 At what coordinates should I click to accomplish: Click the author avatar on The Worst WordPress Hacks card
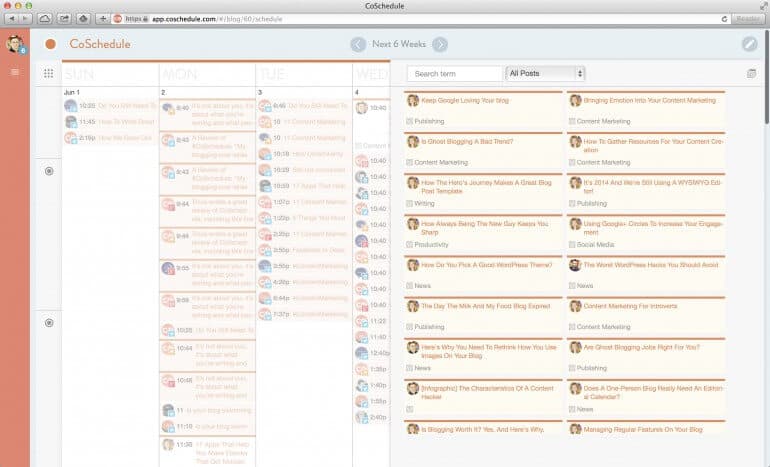click(575, 265)
